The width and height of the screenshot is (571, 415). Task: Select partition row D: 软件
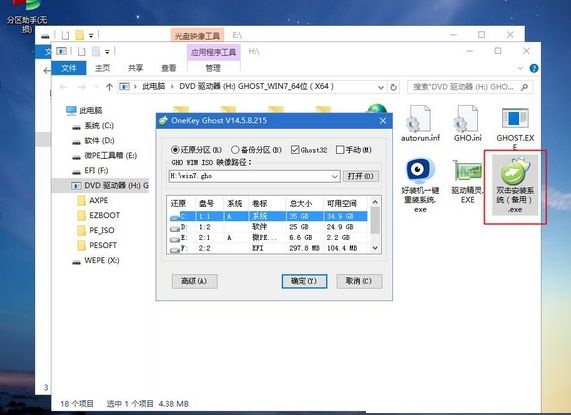pos(268,227)
